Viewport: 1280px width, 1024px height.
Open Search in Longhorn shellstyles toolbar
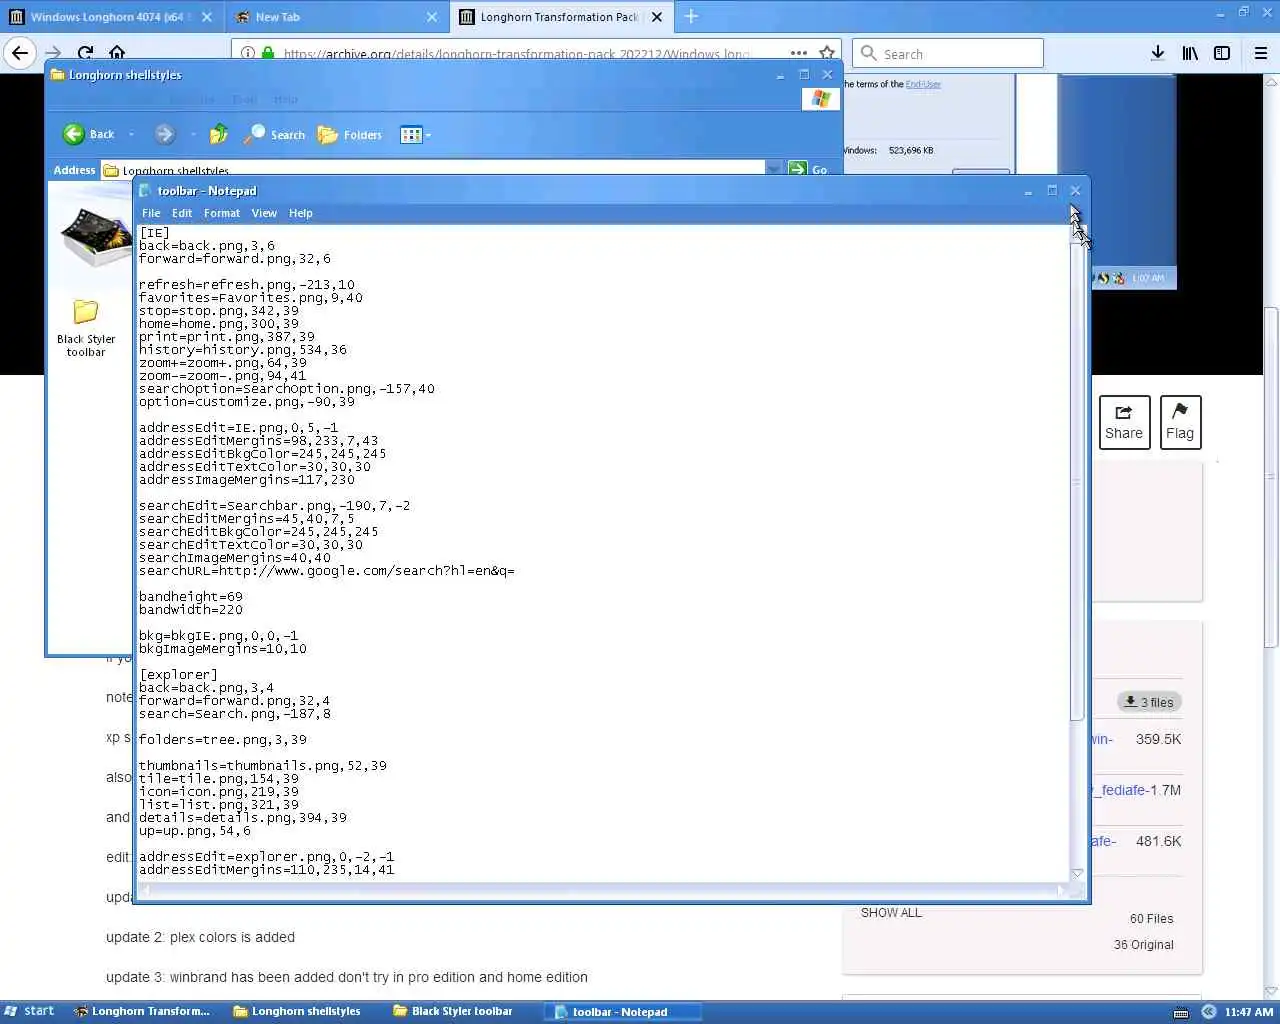[x=274, y=134]
